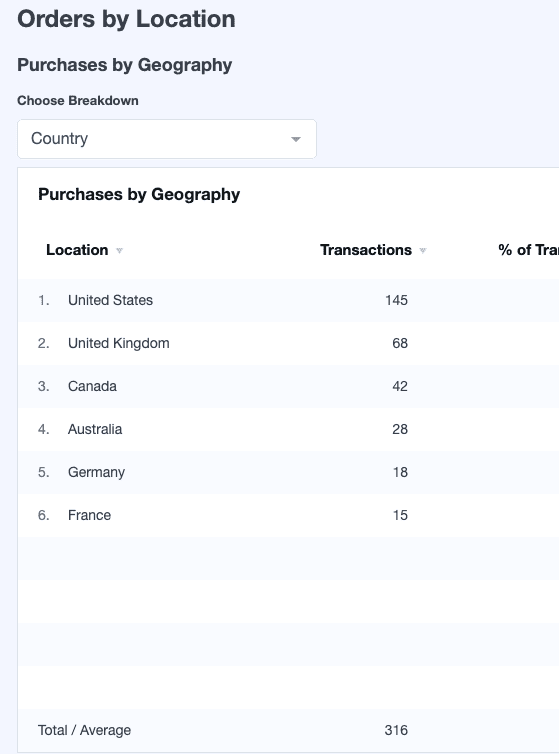Click the % of Transactions column header

[528, 250]
